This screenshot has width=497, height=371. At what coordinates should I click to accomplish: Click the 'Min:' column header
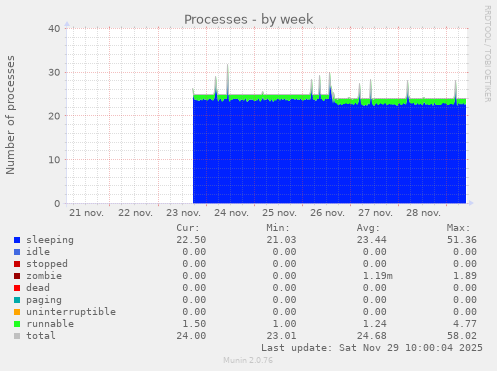278,228
